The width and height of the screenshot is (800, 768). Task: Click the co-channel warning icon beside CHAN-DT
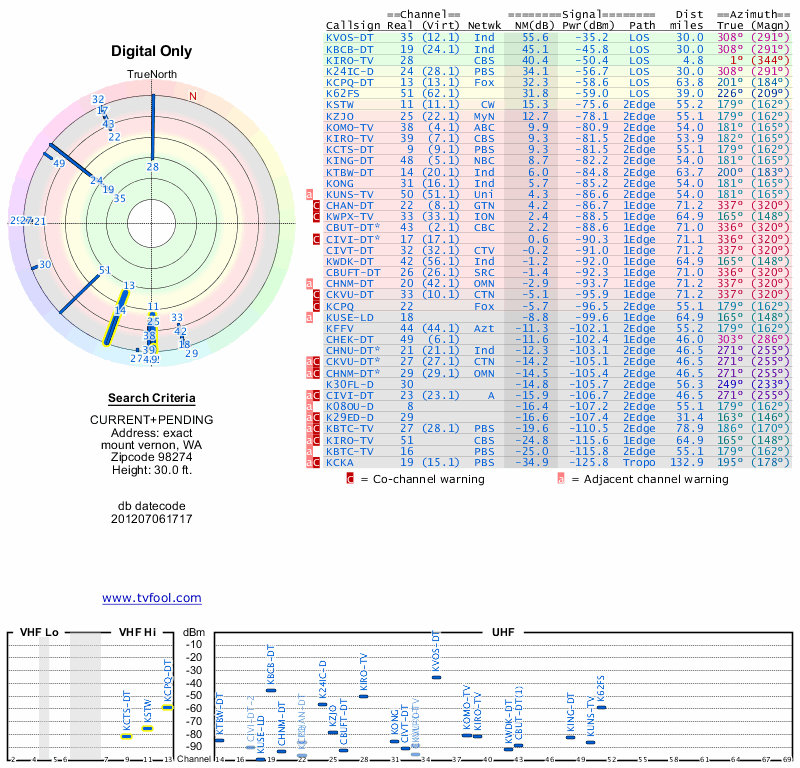(317, 205)
